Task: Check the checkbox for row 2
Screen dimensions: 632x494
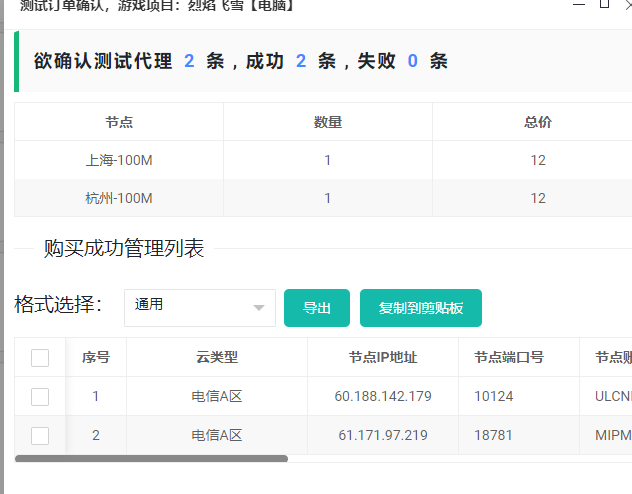Action: tap(40, 436)
